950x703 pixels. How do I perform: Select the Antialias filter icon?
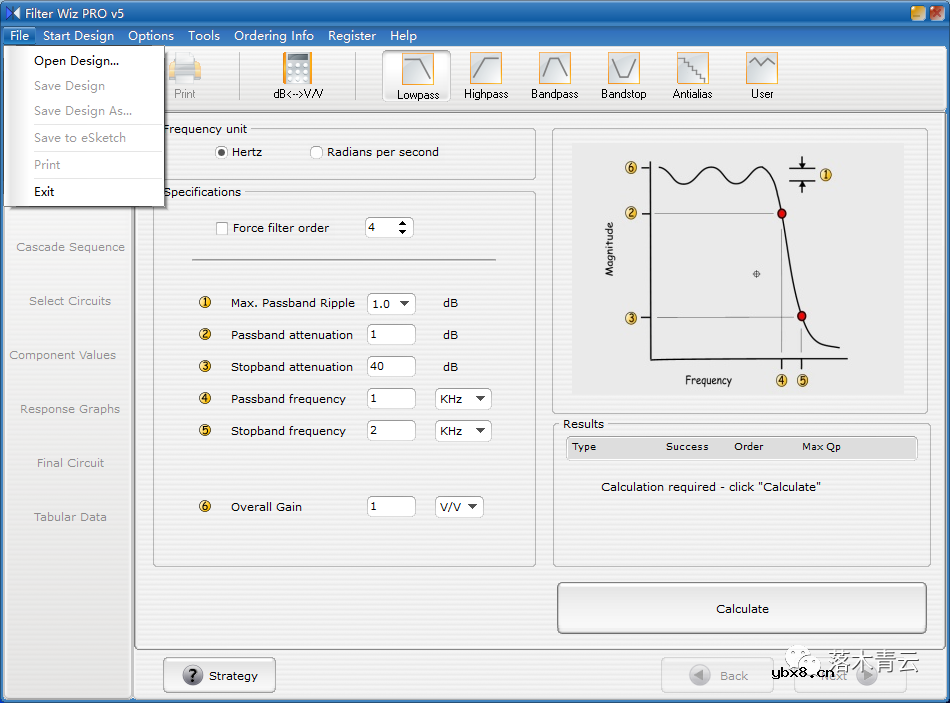(x=692, y=75)
